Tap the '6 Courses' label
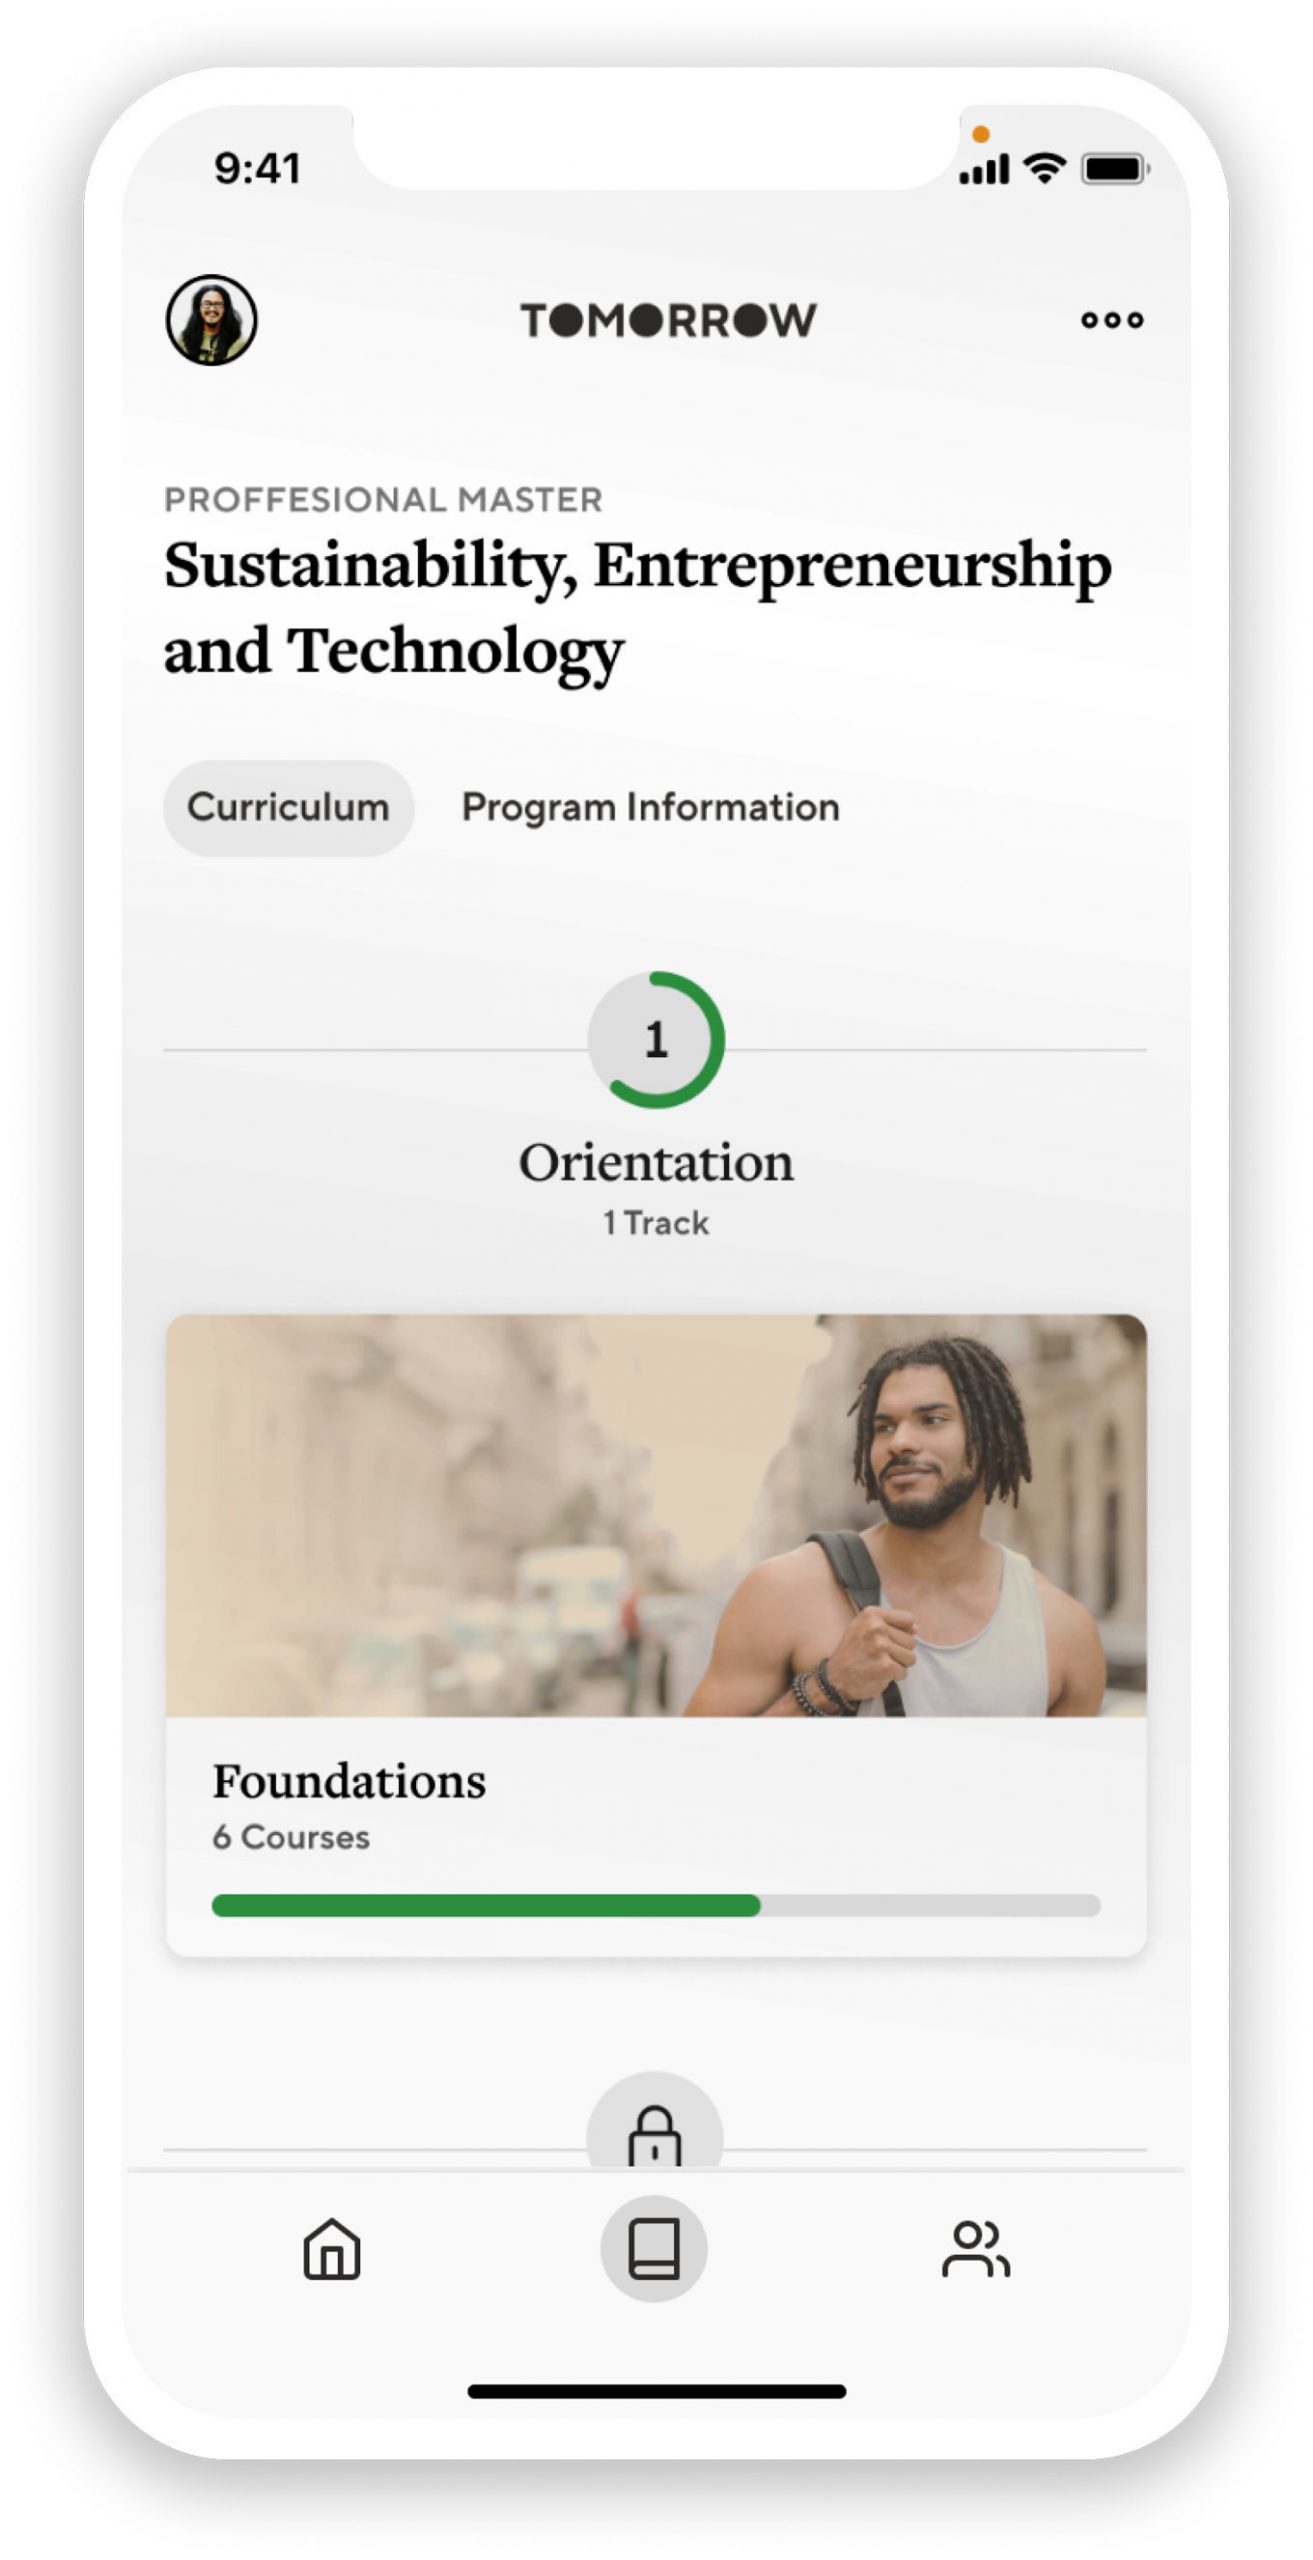Screen dimensions: 1313x2560 (x=291, y=1837)
